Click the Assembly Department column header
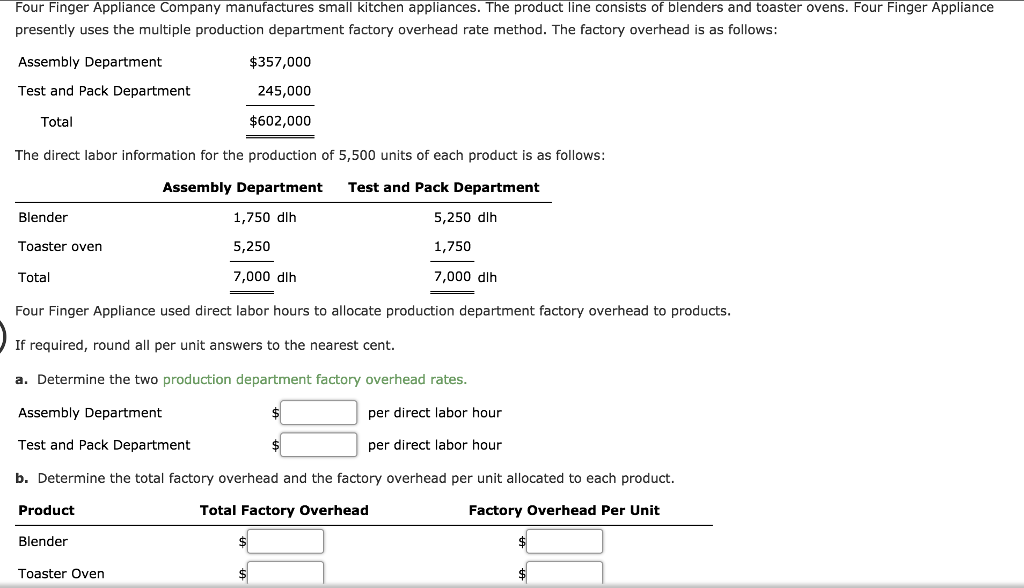This screenshot has width=1024, height=588. click(x=242, y=187)
